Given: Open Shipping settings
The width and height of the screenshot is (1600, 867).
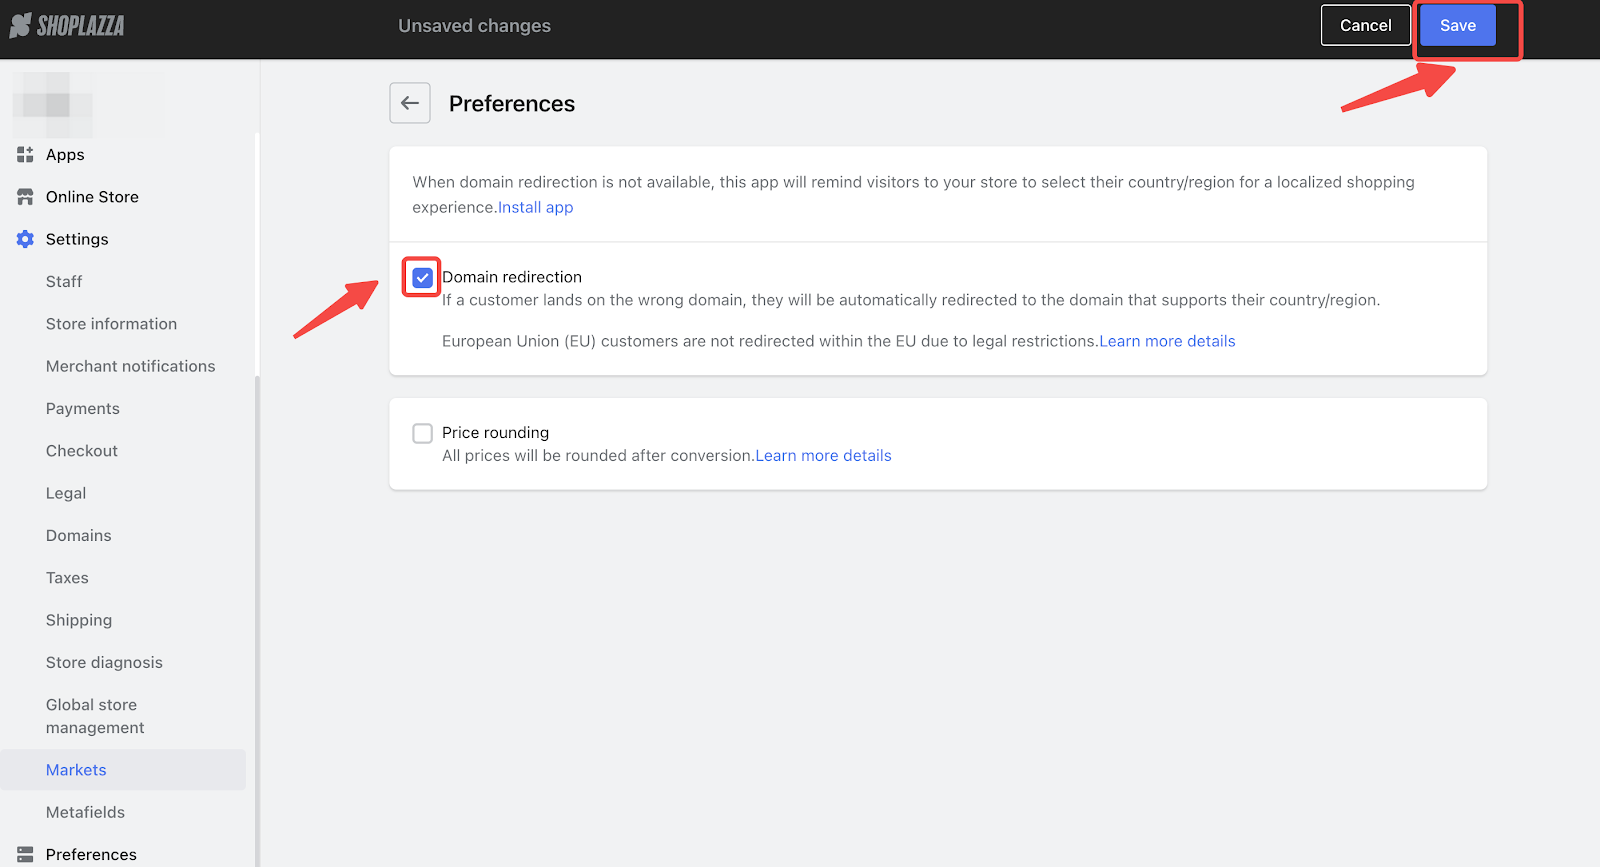Looking at the screenshot, I should coord(79,620).
